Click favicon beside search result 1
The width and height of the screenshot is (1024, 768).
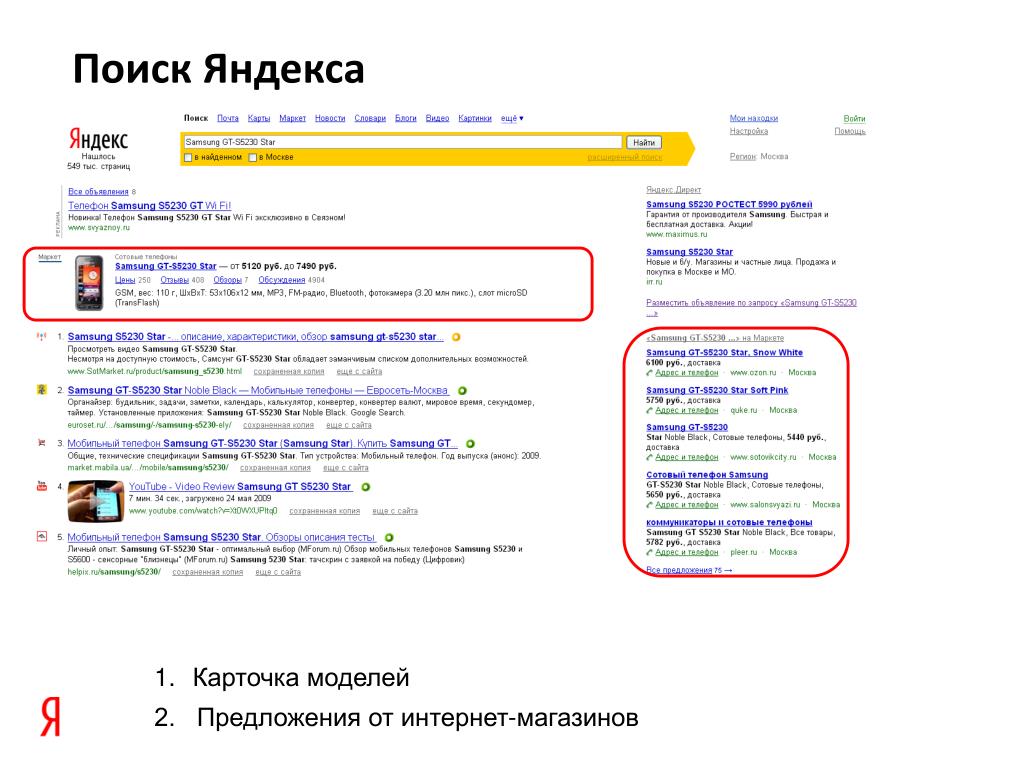(x=42, y=337)
